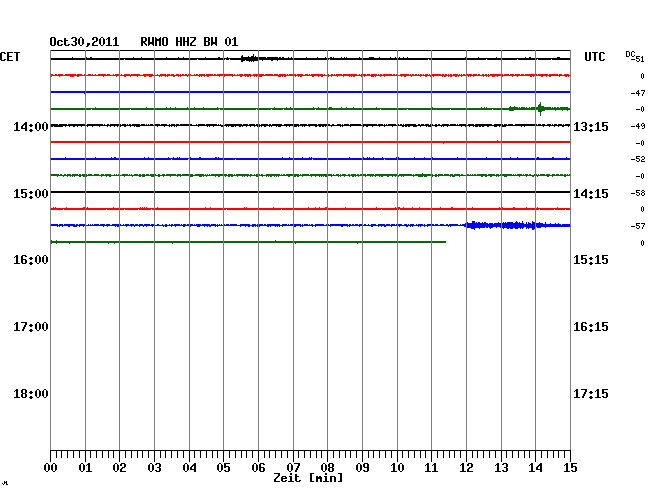The height and width of the screenshot is (494, 650).
Task: Click minute tick label "10"
Action: coord(397,468)
